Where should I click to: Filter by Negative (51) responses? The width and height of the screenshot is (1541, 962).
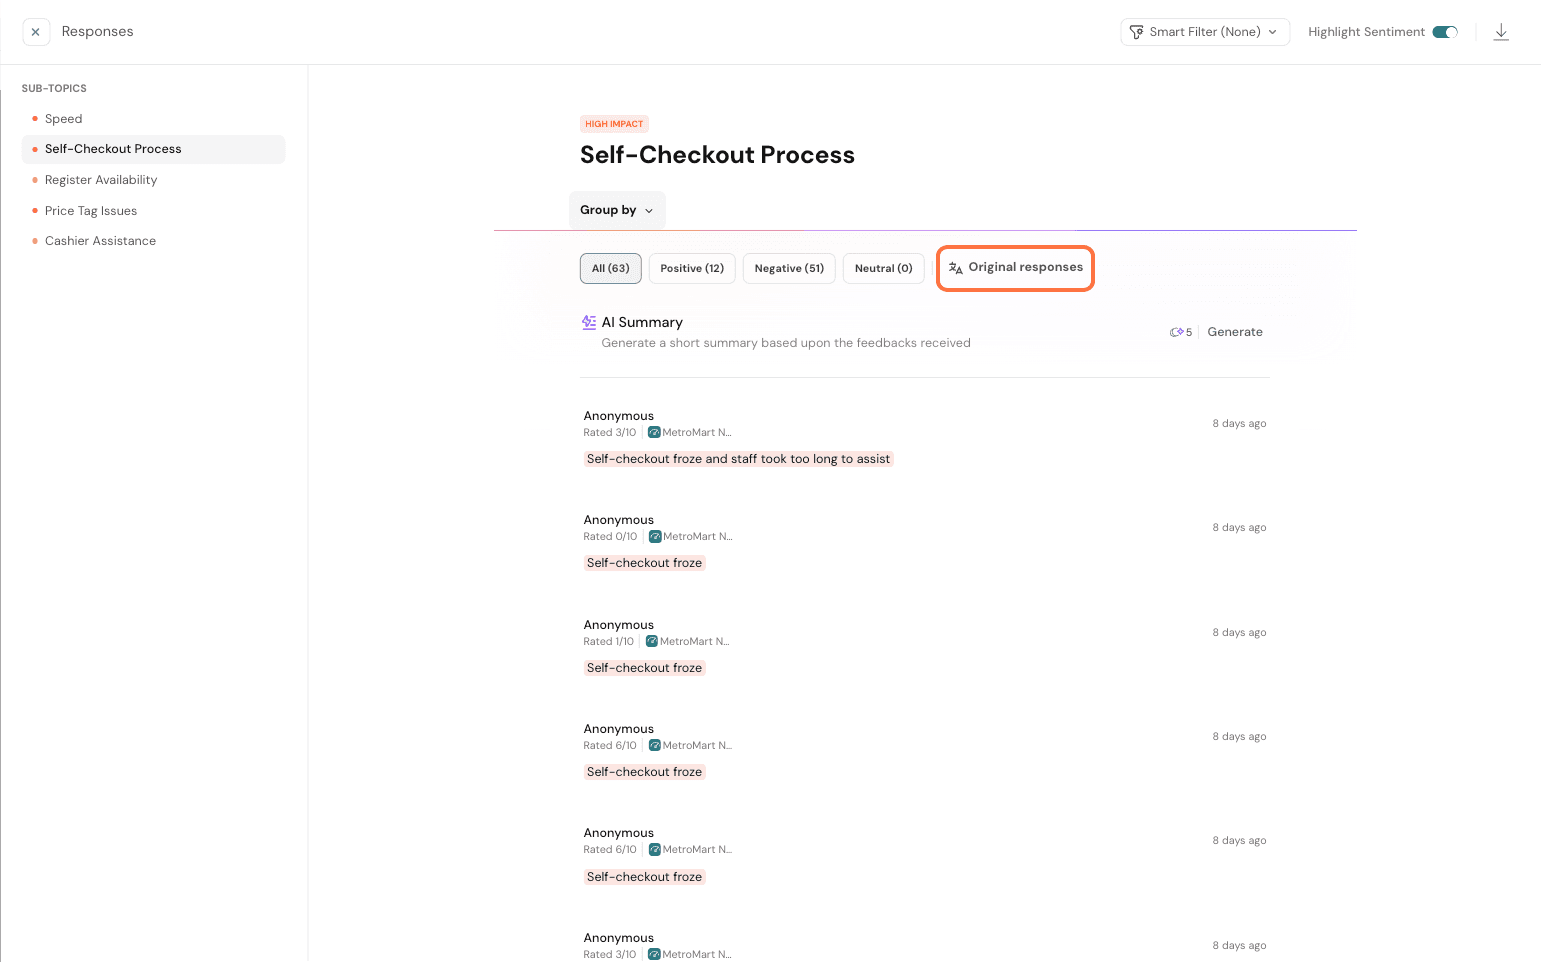tap(789, 268)
